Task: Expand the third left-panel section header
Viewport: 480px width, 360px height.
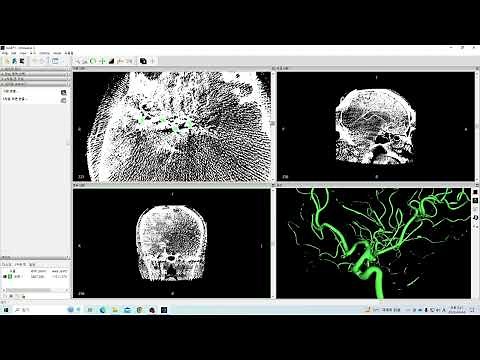Action: click(x=35, y=79)
